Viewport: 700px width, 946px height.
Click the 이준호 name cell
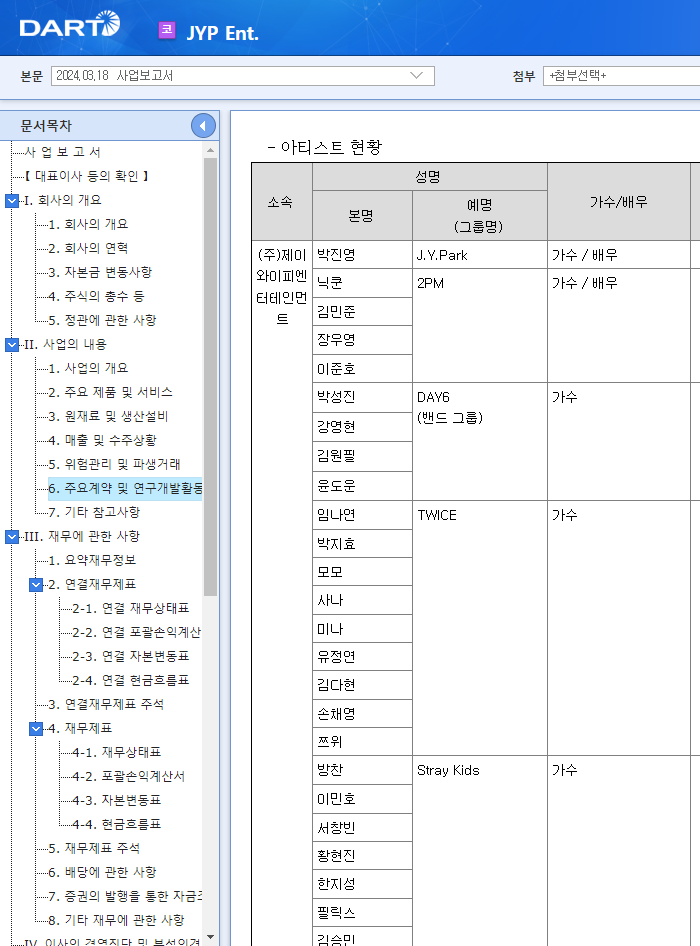(x=362, y=369)
